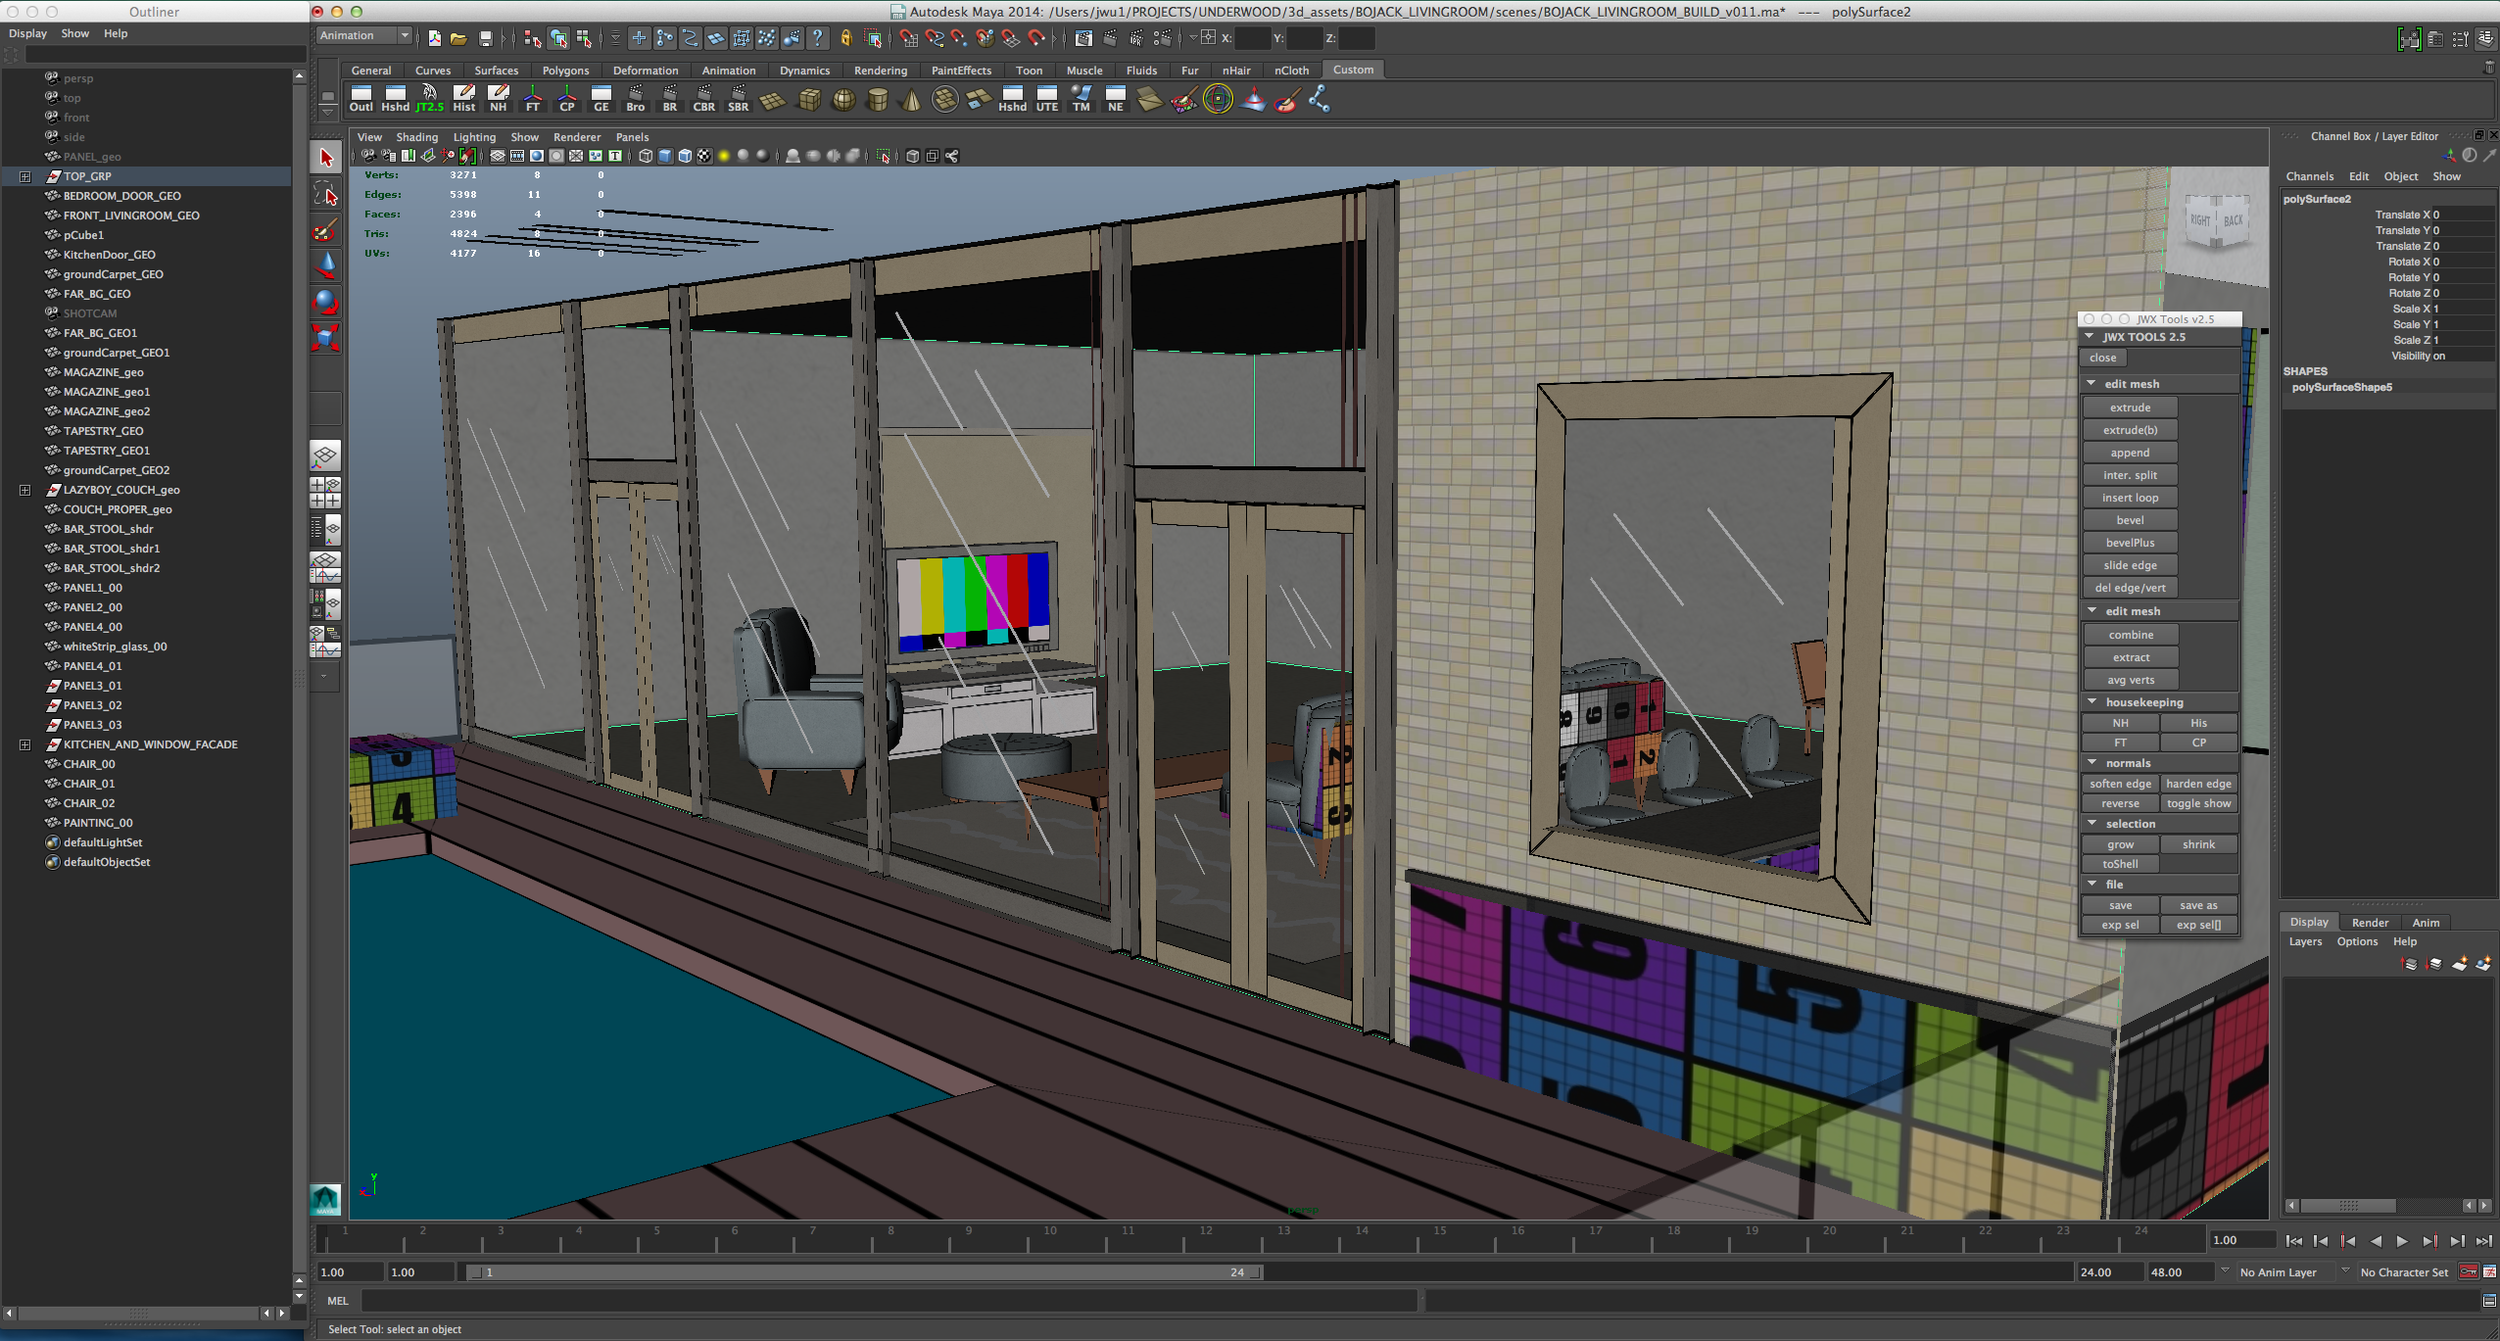The width and height of the screenshot is (2500, 1341).
Task: Click the insert loop button
Action: pos(2130,498)
